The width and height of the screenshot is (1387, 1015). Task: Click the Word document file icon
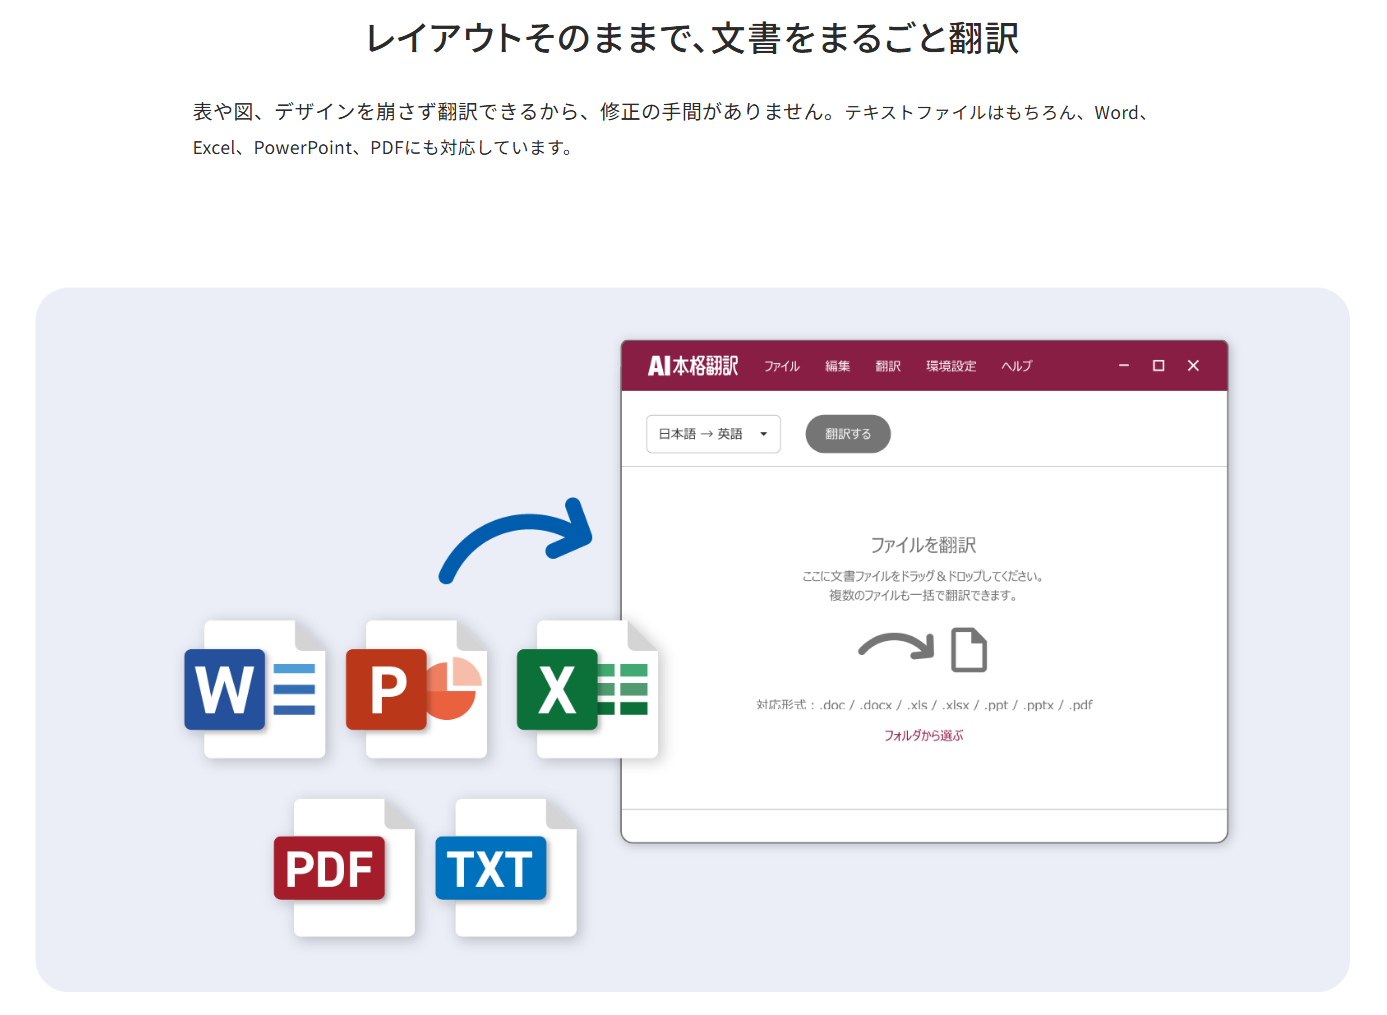click(x=255, y=689)
